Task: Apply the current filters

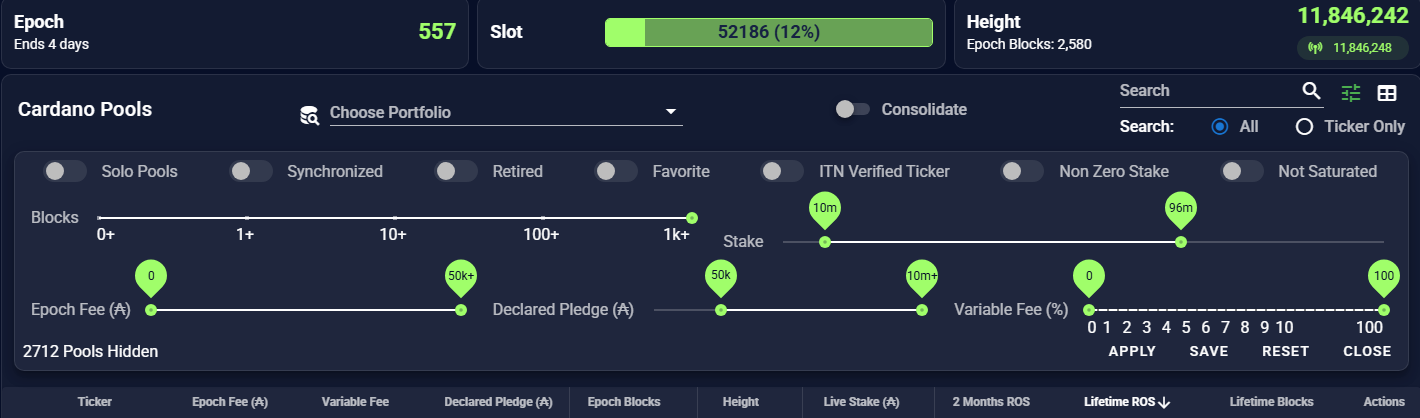Action: click(1132, 351)
